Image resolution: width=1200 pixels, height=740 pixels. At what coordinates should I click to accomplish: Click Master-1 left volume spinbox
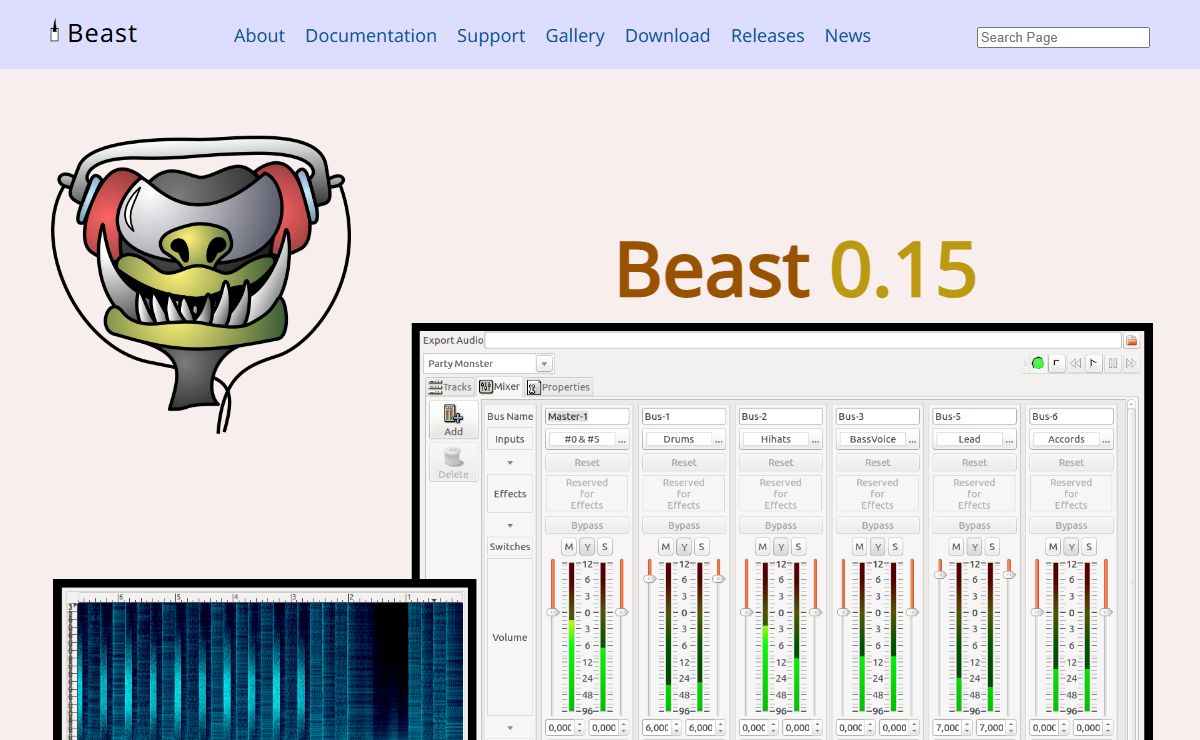(565, 728)
